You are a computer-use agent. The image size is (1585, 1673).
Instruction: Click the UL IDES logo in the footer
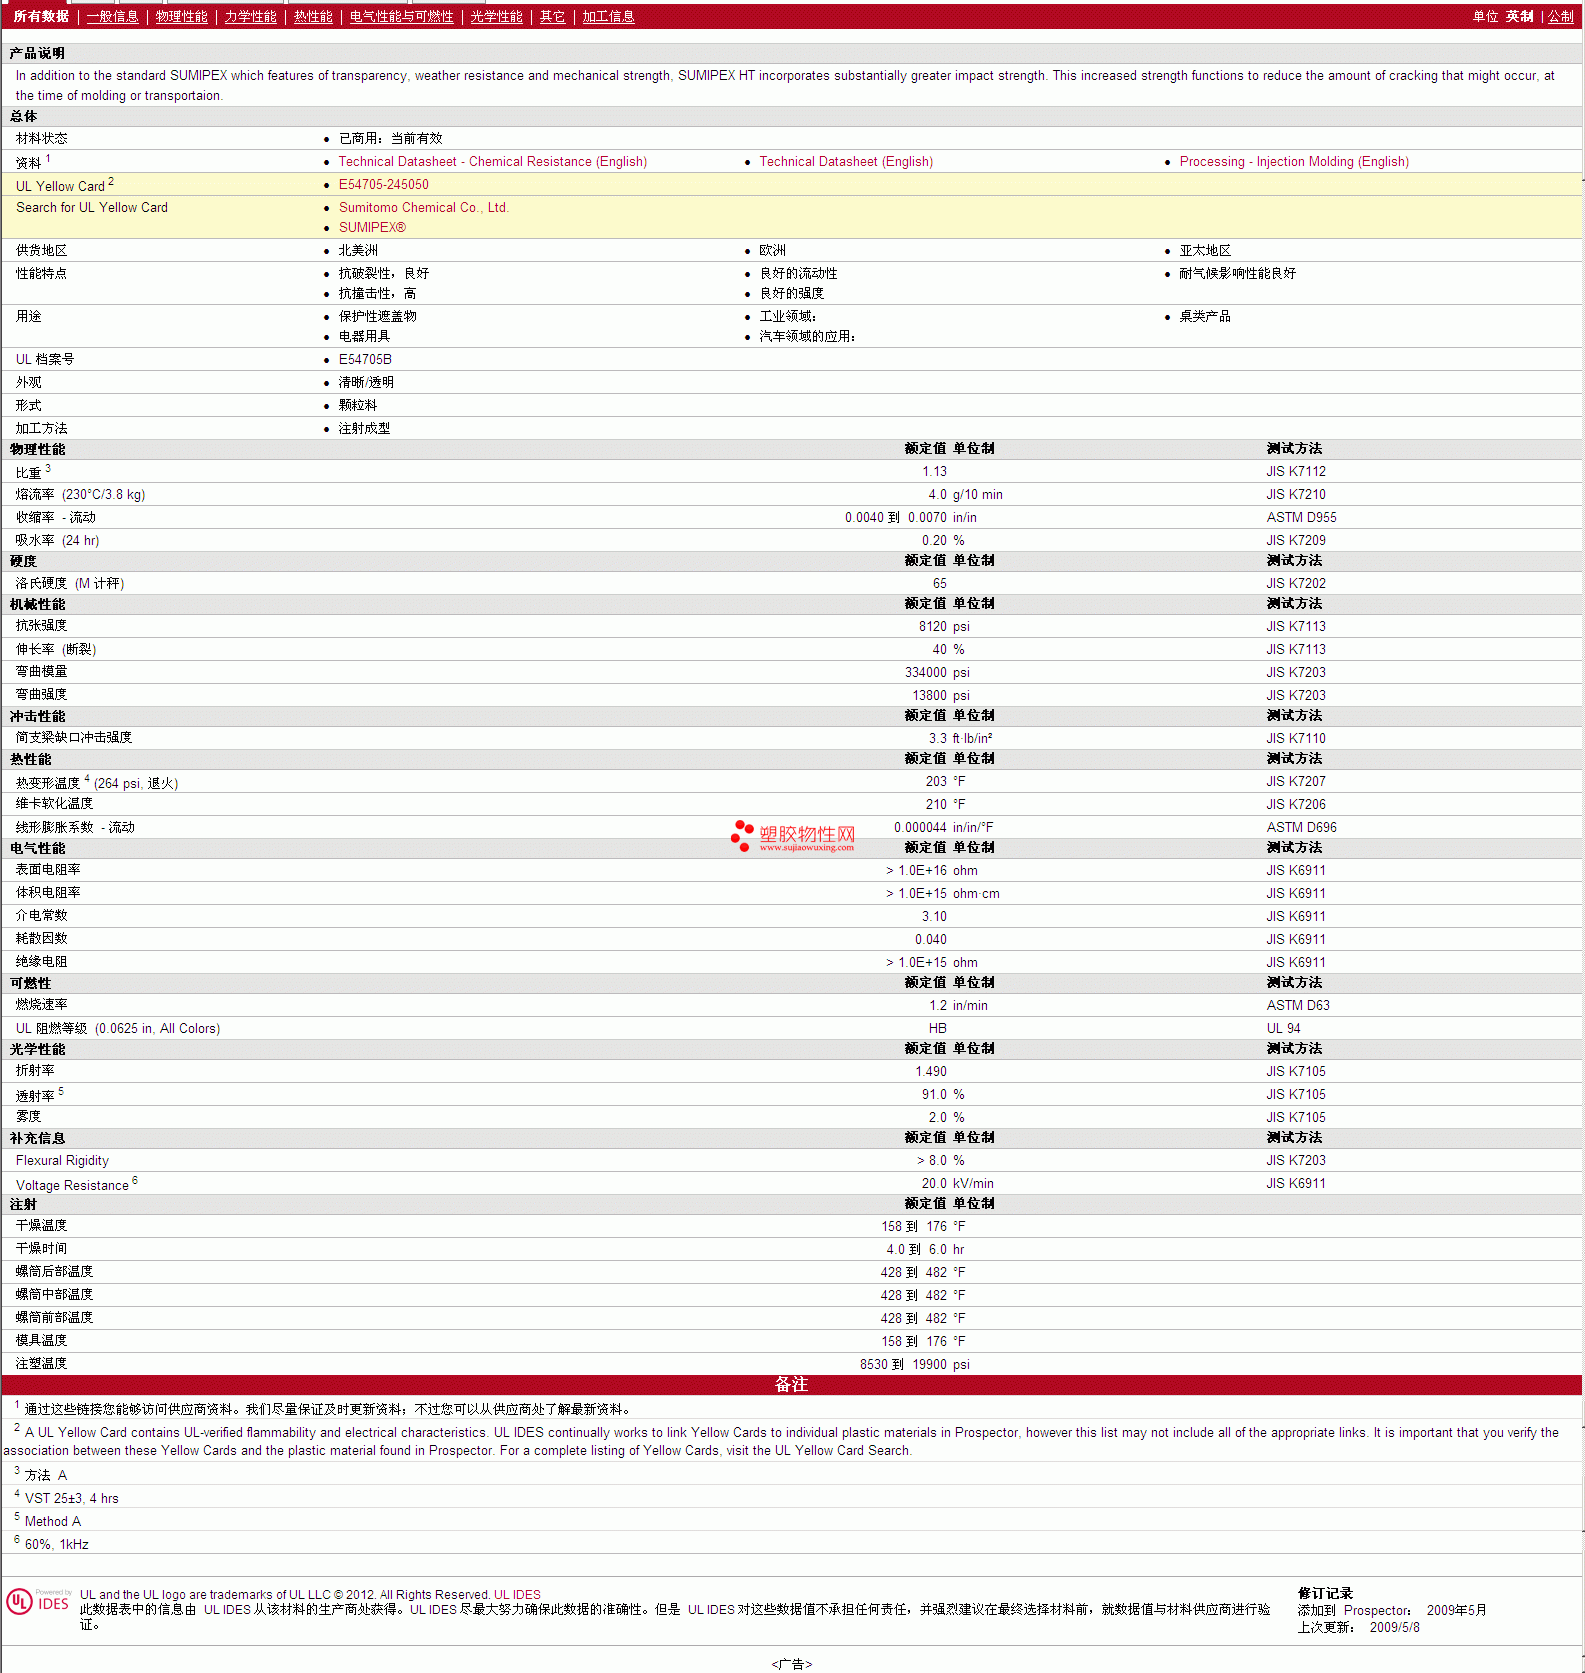(x=38, y=1602)
